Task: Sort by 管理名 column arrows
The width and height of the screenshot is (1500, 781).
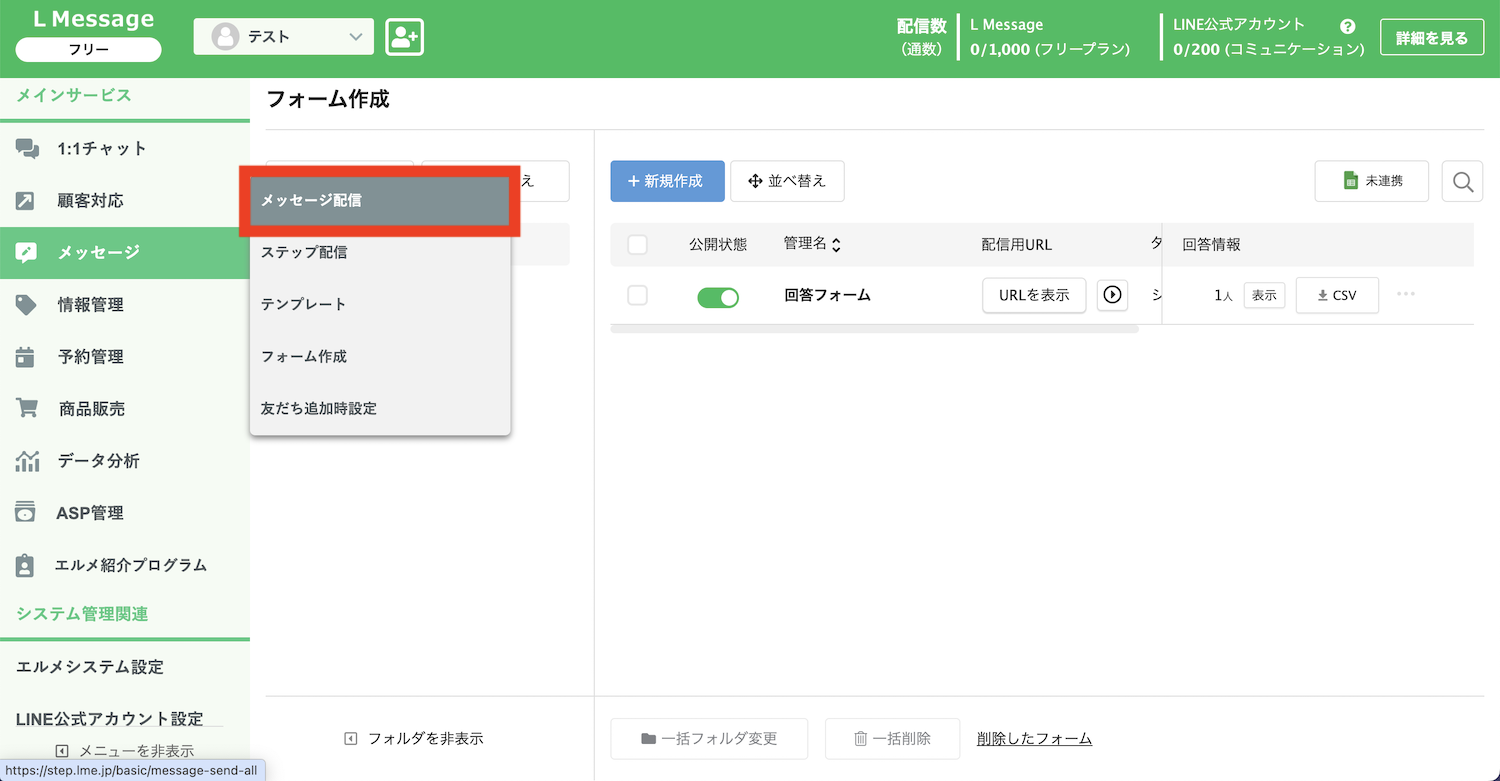Action: (837, 245)
